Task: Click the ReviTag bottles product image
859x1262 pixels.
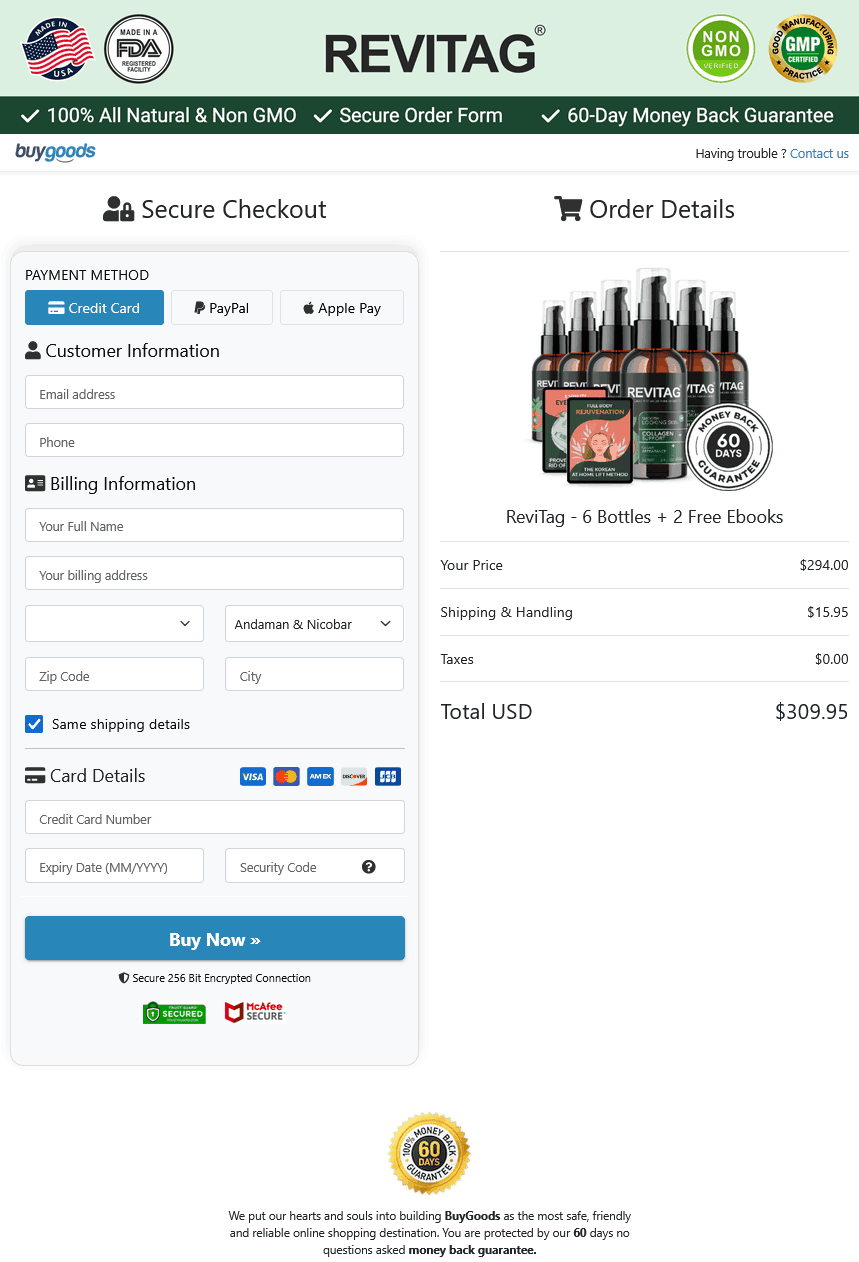Action: pos(644,378)
